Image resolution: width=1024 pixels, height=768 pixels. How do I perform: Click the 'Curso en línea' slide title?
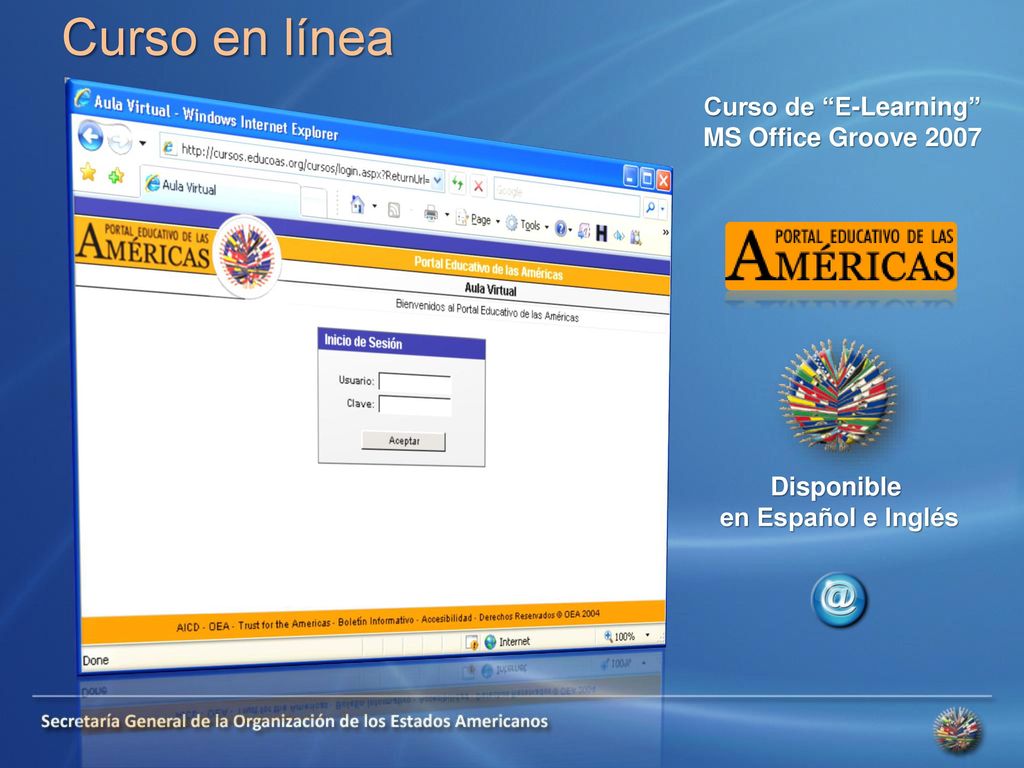click(228, 38)
